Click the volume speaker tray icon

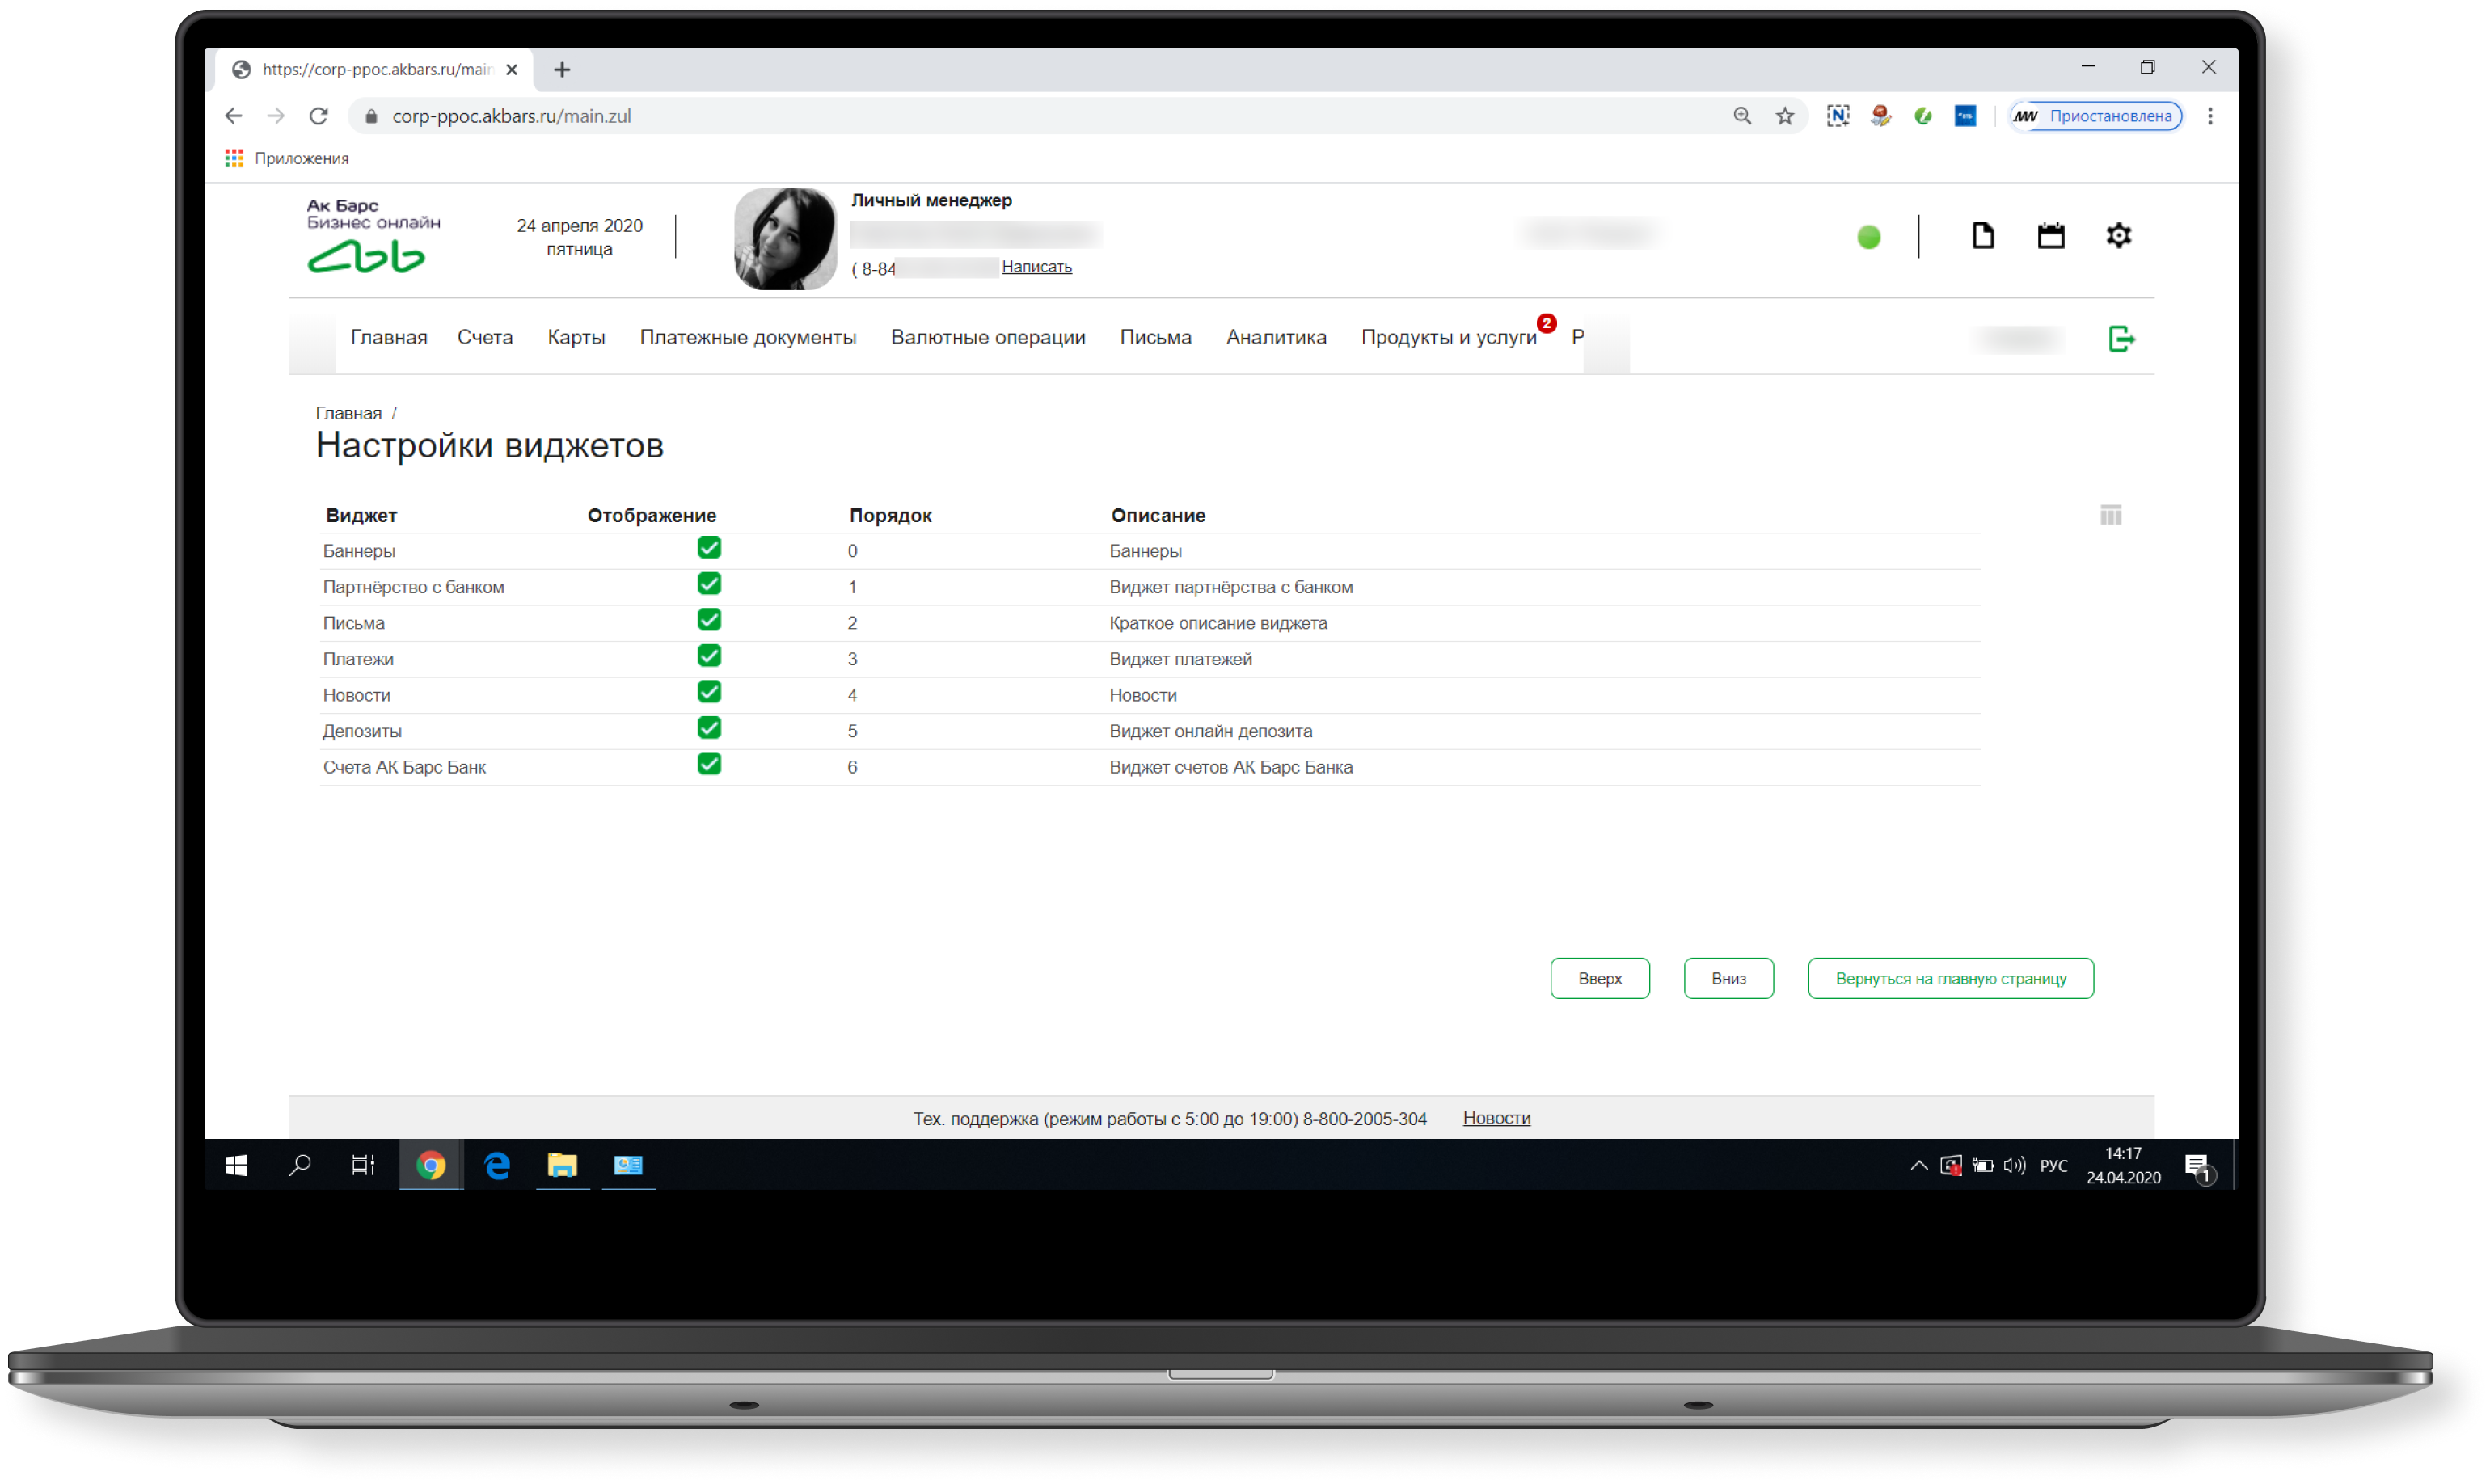2014,1166
